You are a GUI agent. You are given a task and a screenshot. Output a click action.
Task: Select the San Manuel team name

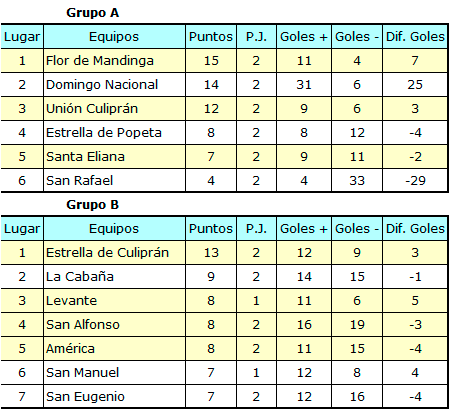82,372
